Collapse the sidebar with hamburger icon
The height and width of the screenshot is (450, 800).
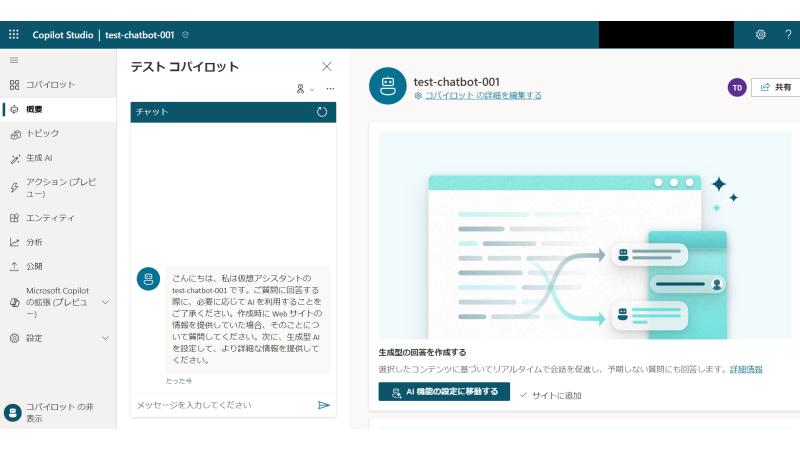[14, 60]
